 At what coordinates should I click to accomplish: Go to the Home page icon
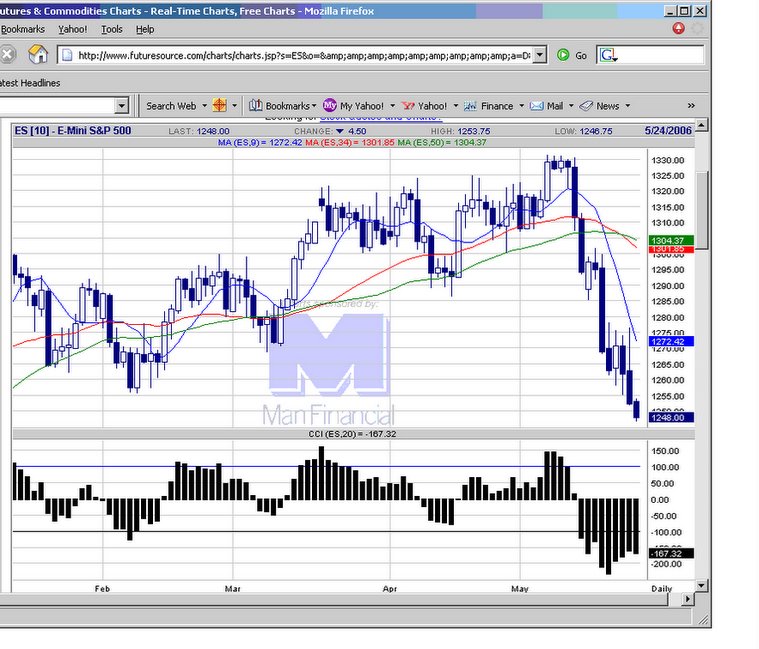pos(38,54)
